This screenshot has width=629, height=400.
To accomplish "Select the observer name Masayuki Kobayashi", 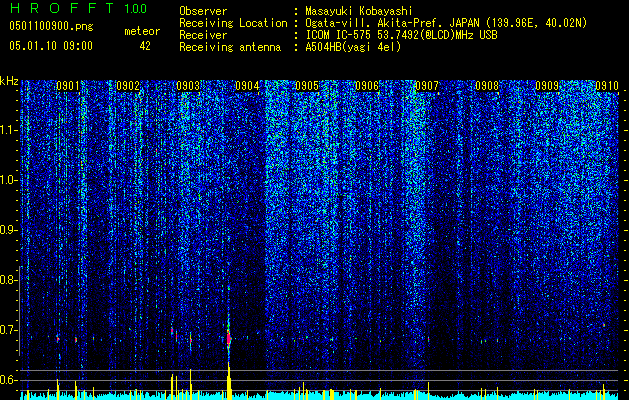I will pos(359,11).
